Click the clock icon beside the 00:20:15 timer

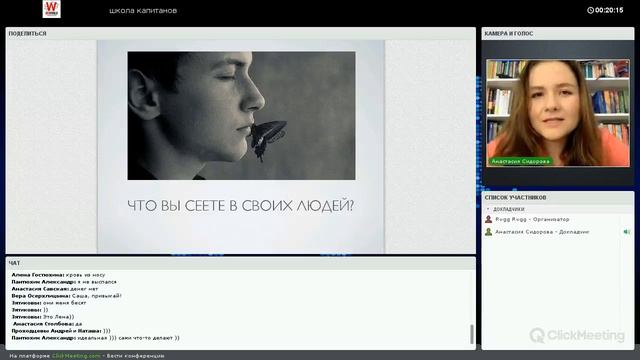[x=590, y=10]
